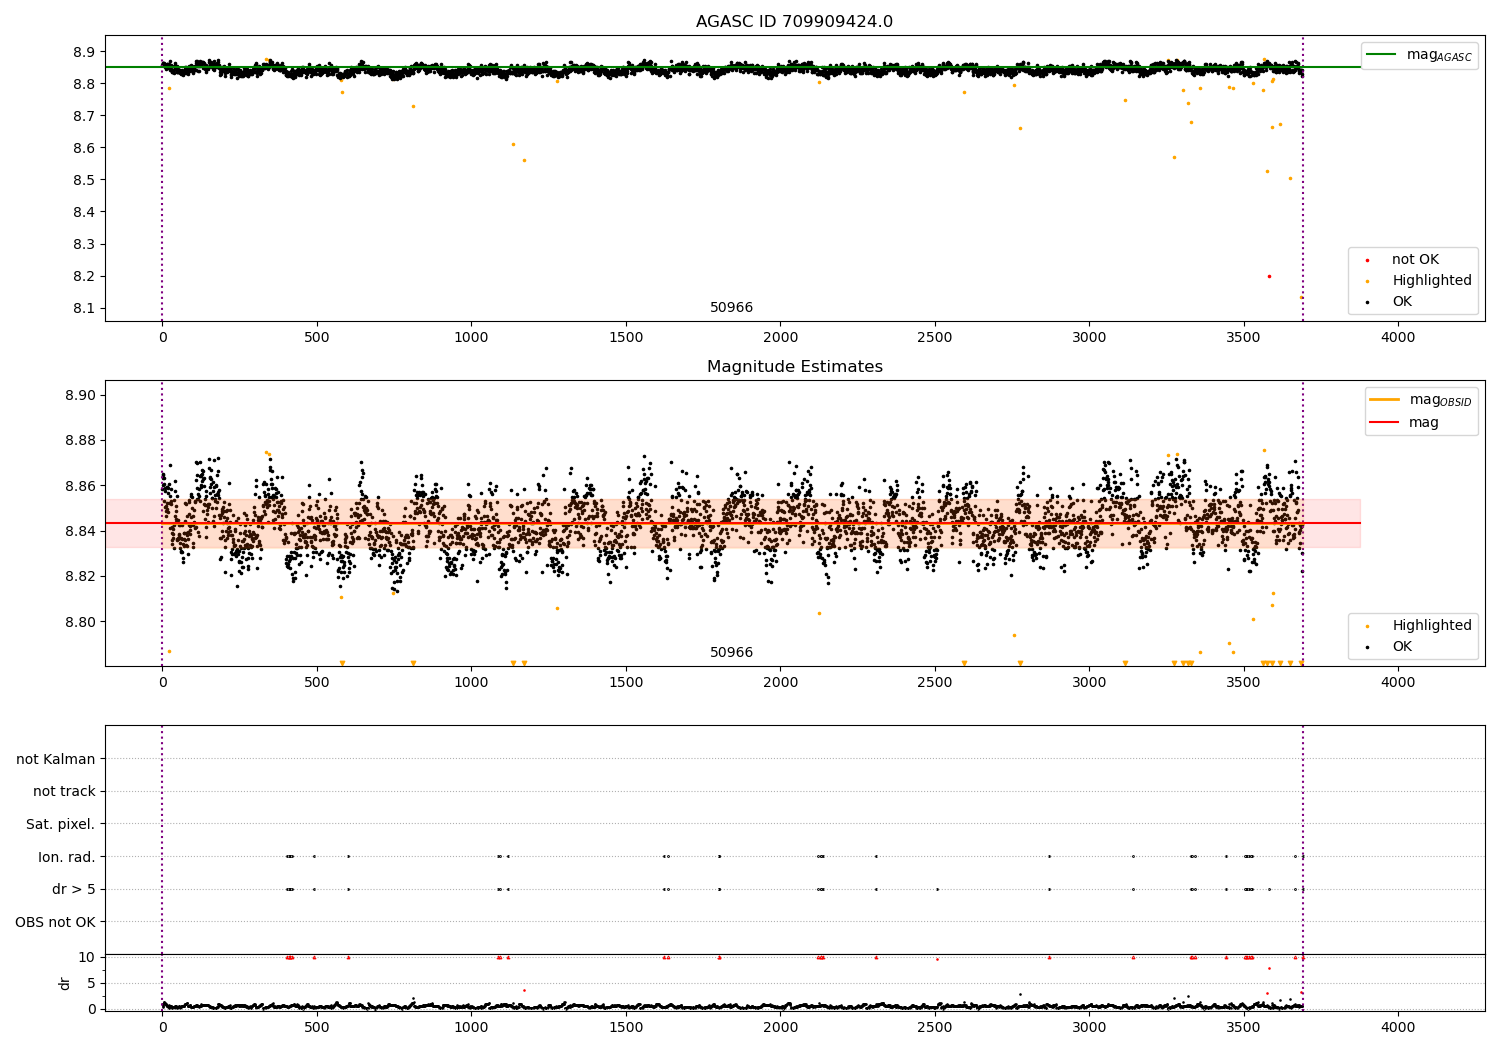Select the 'Ion. rad.' axis label
The width and height of the screenshot is (1500, 1050).
67,857
